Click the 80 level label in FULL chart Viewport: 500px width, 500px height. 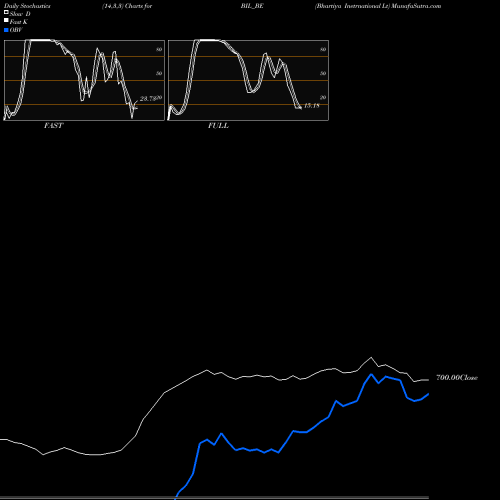click(x=323, y=49)
